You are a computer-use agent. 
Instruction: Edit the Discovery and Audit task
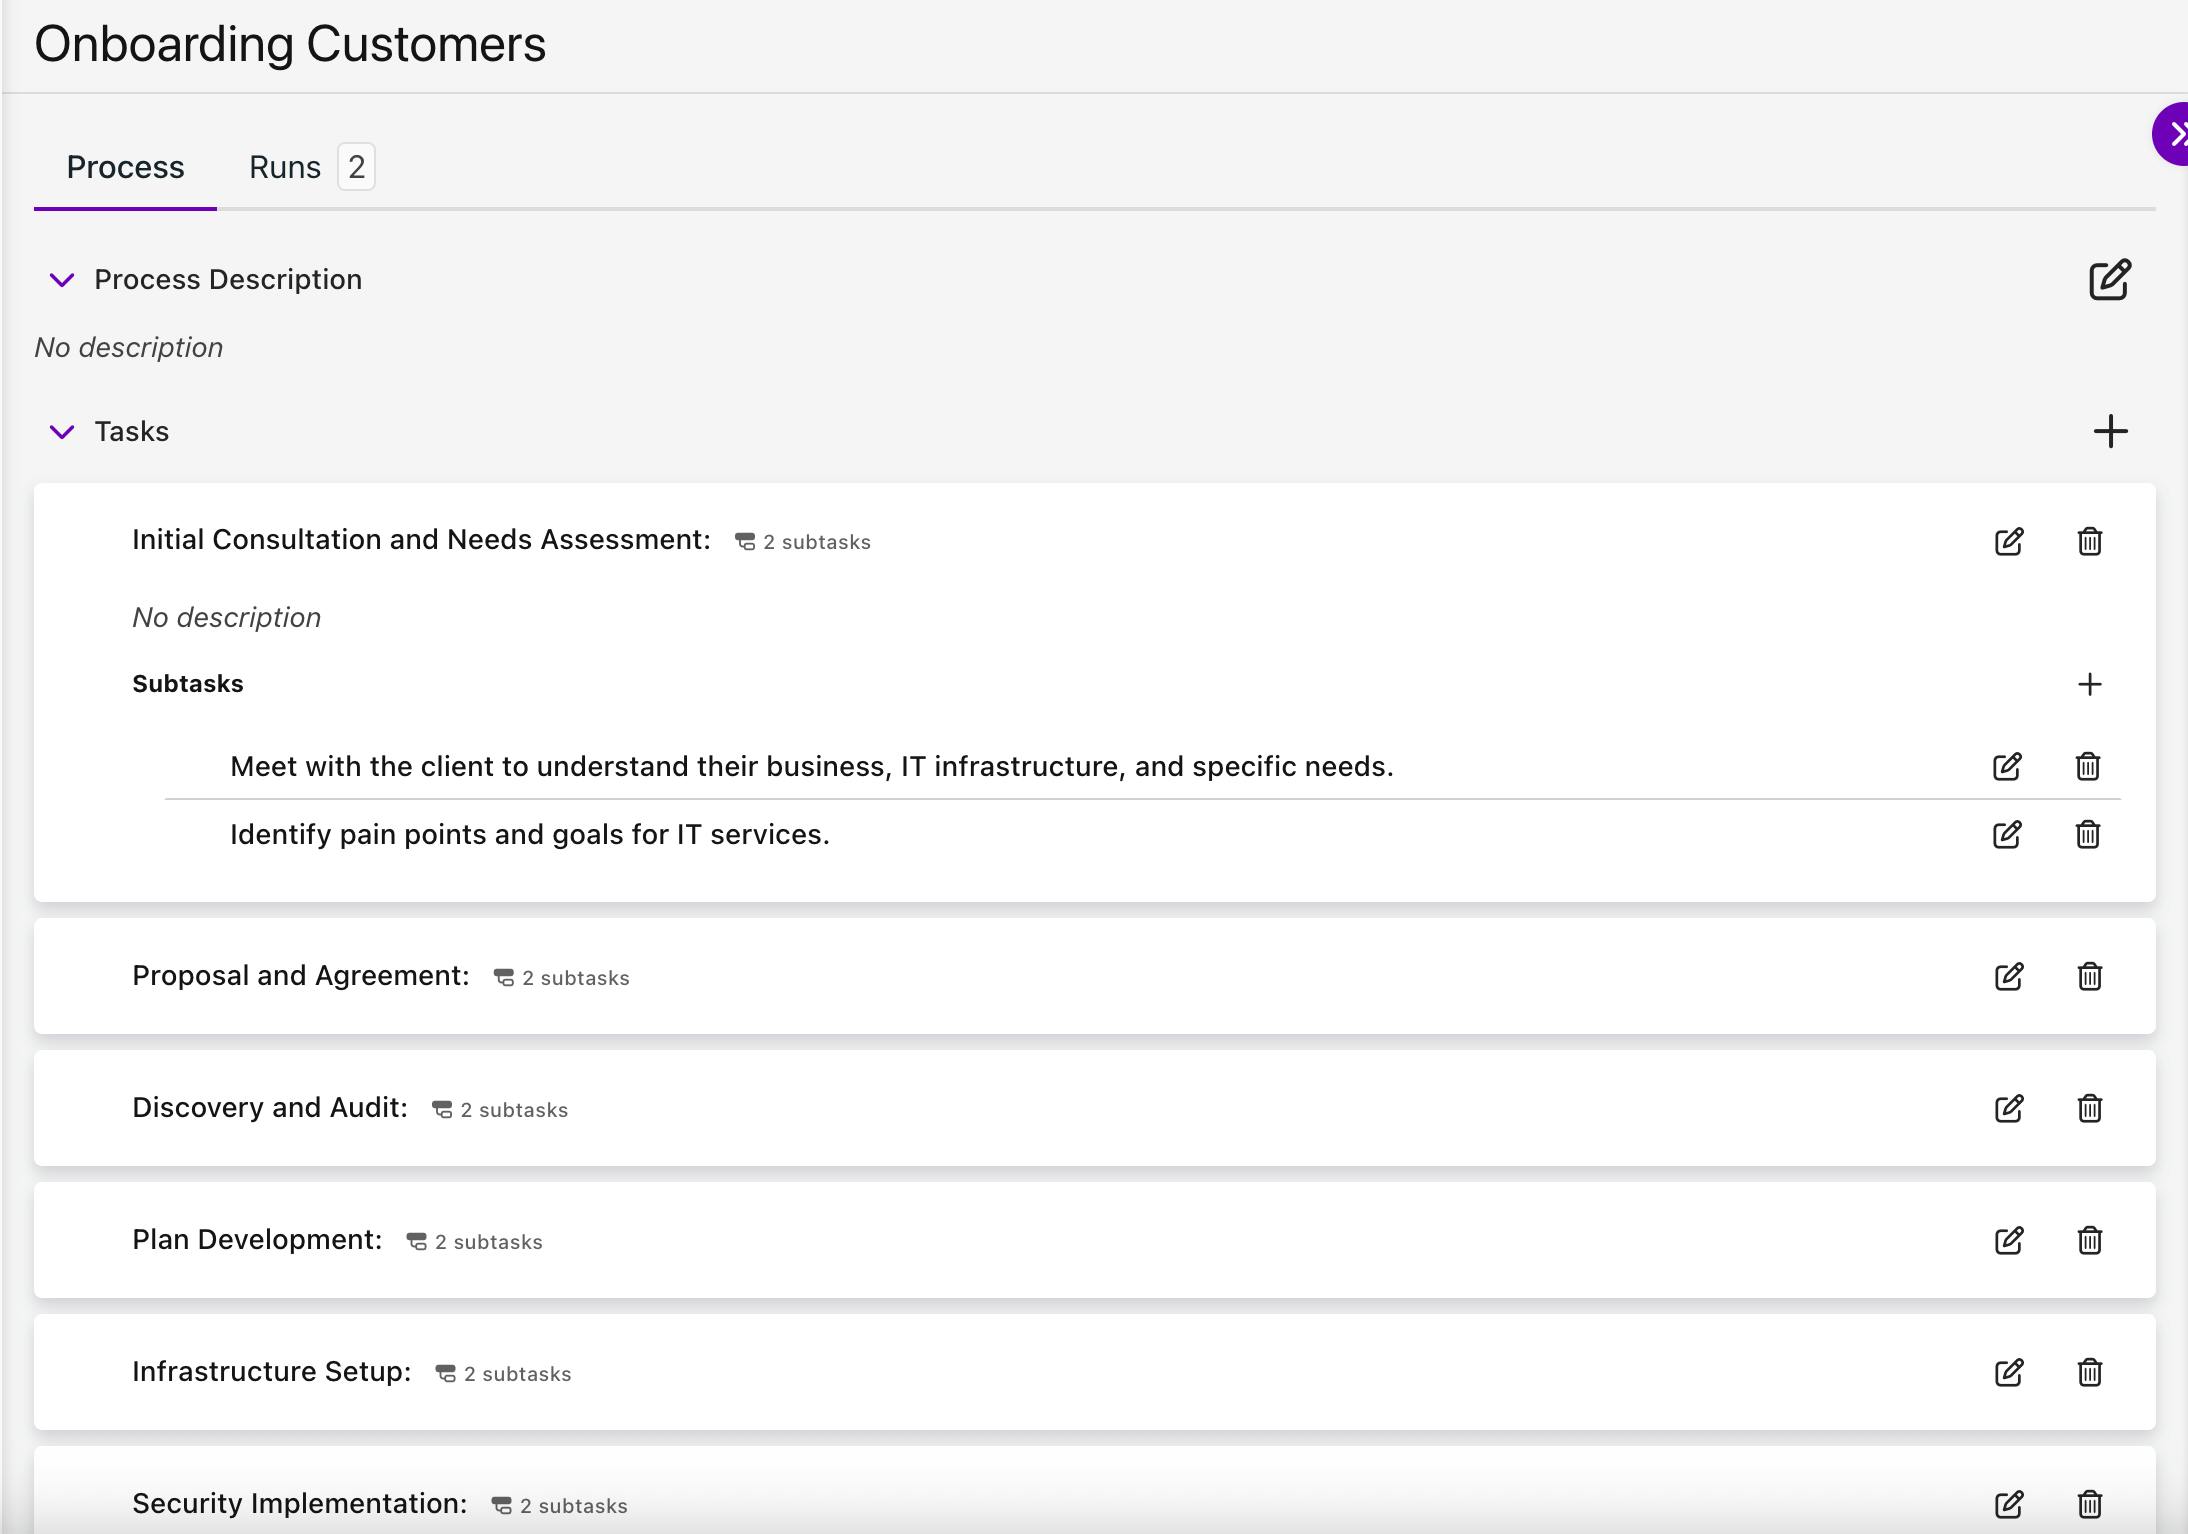[2008, 1109]
